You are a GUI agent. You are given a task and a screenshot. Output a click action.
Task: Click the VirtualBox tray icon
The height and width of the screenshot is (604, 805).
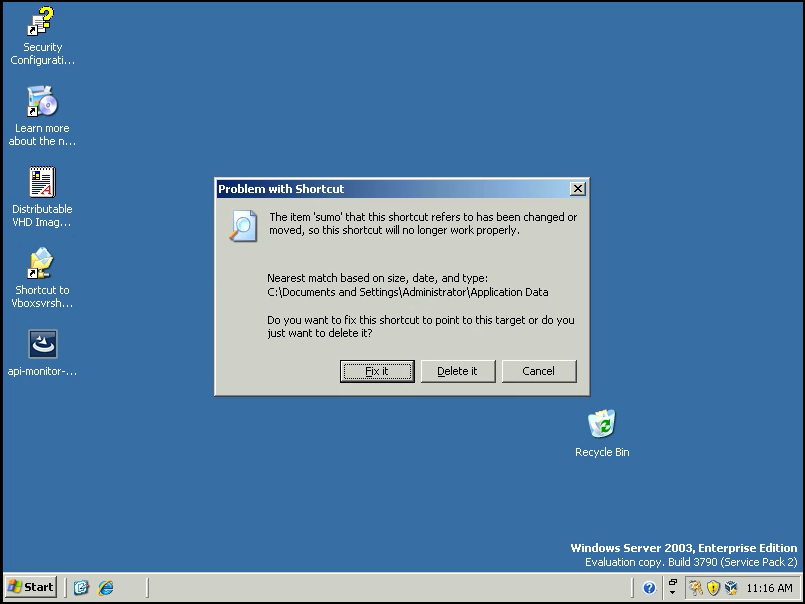click(731, 588)
